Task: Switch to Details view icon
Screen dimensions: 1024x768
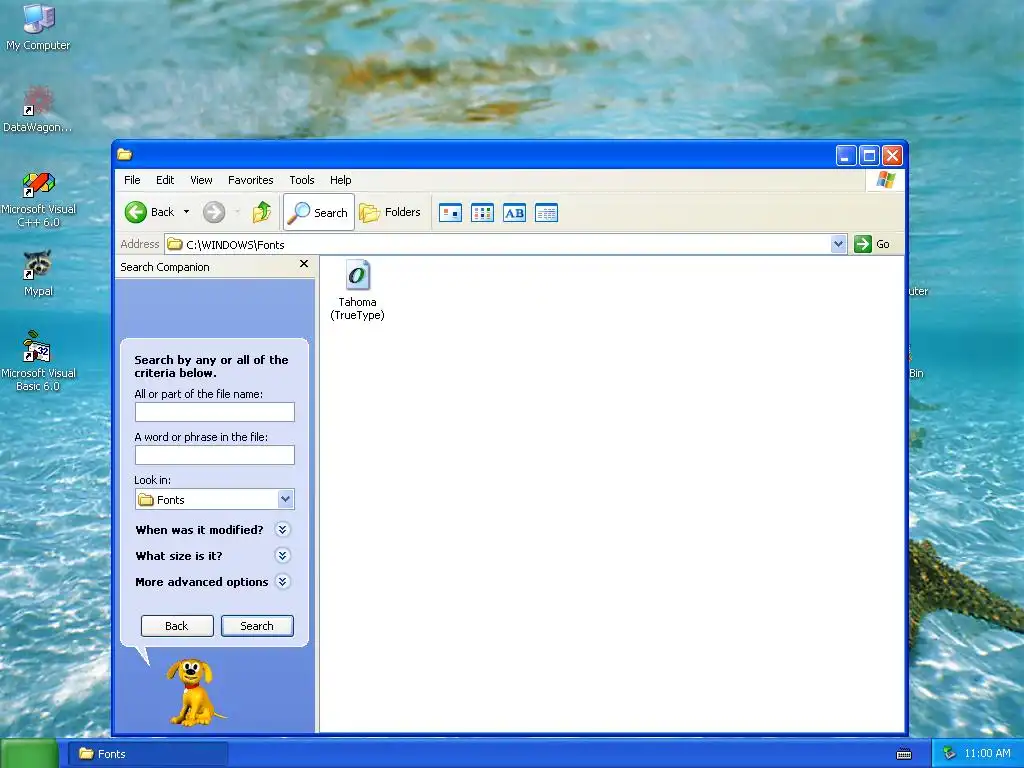Action: 547,213
